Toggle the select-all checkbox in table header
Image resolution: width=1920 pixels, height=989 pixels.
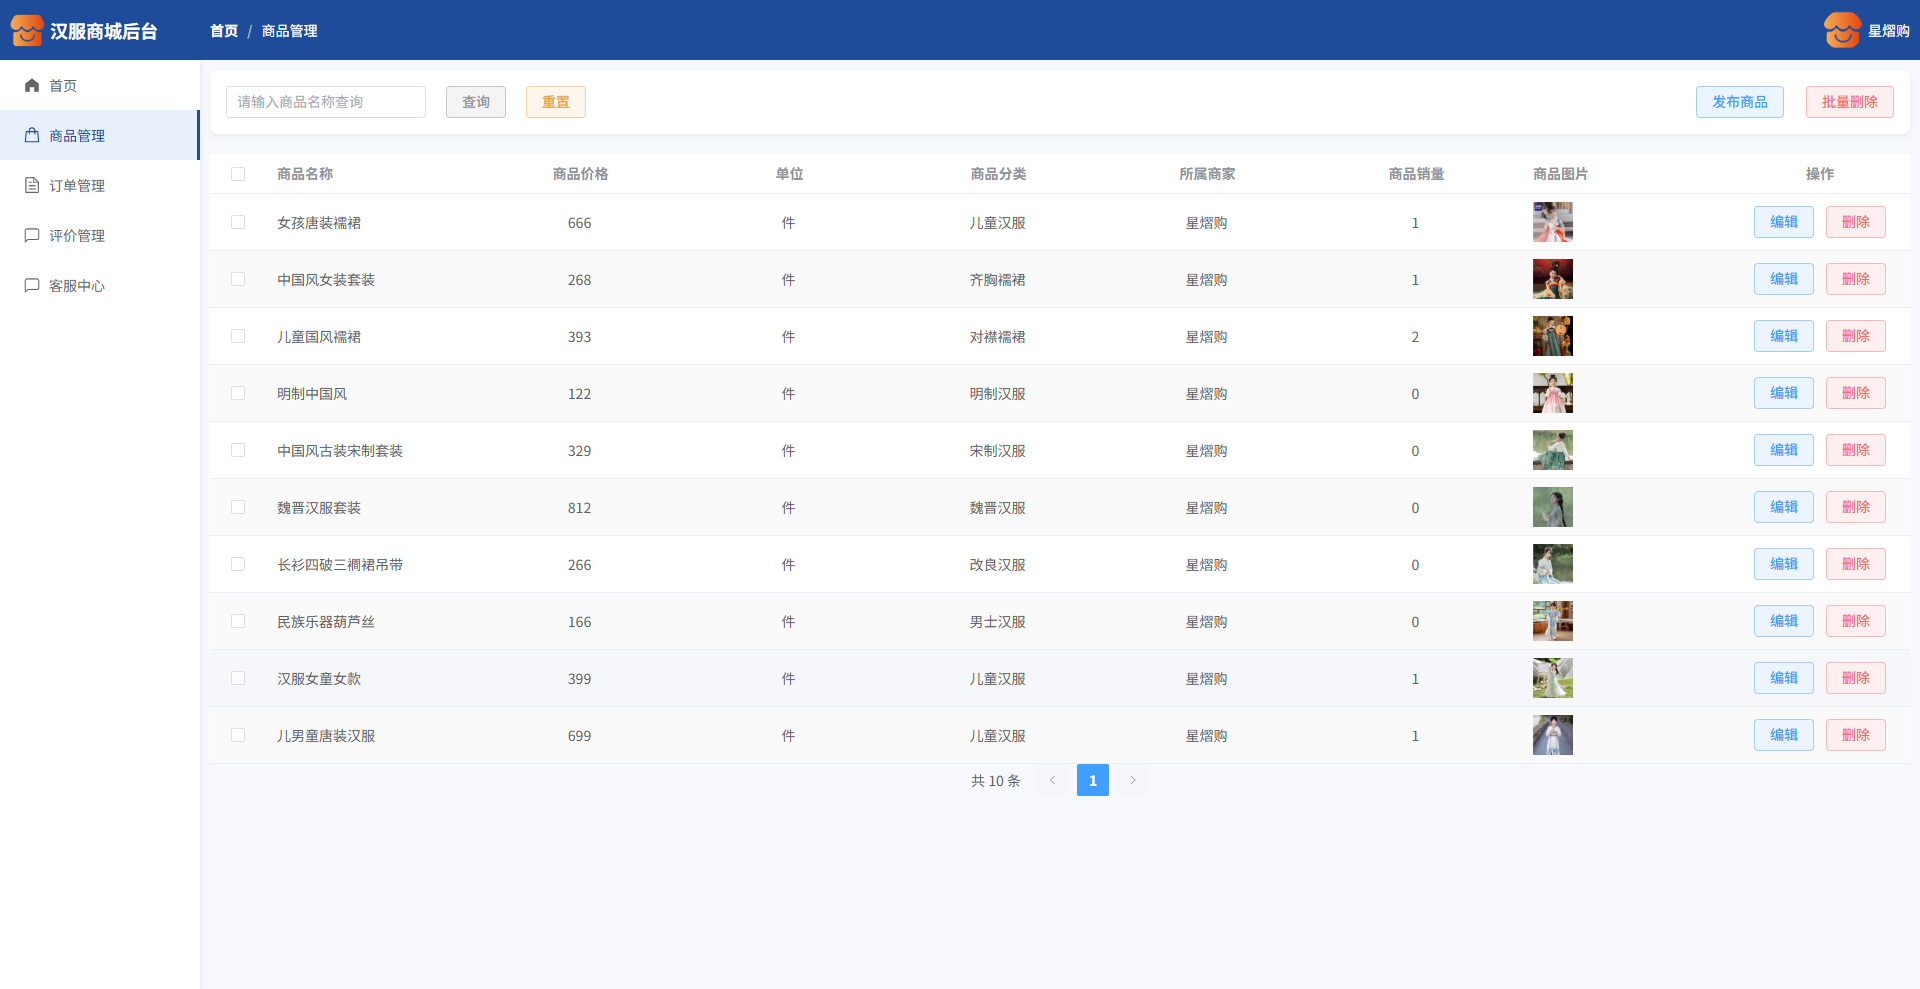point(238,174)
